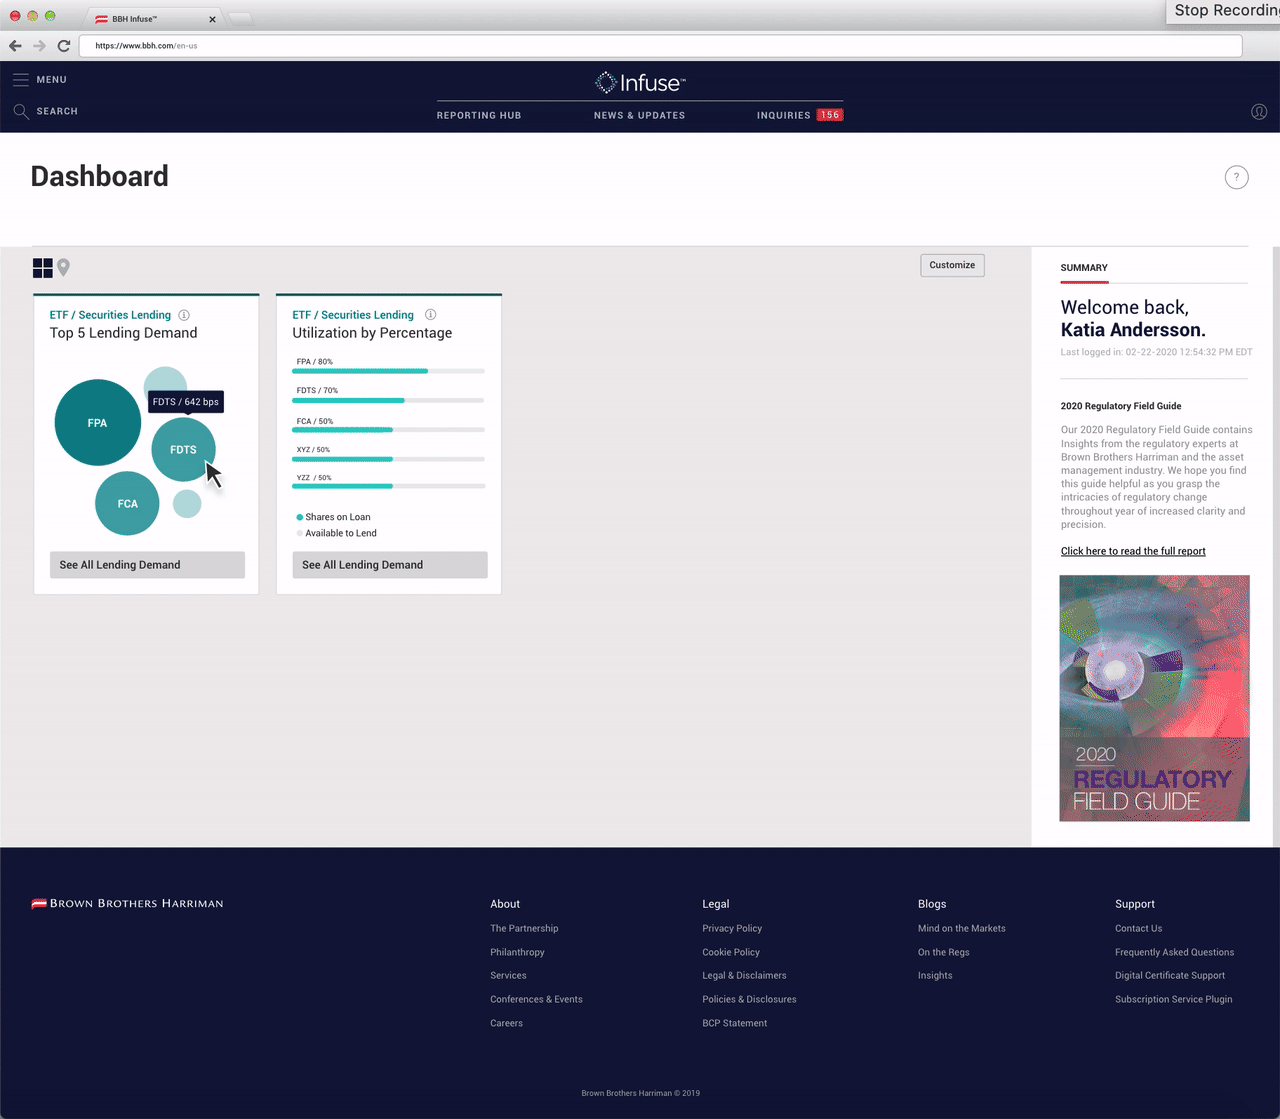Switch to grid view icon

click(43, 268)
